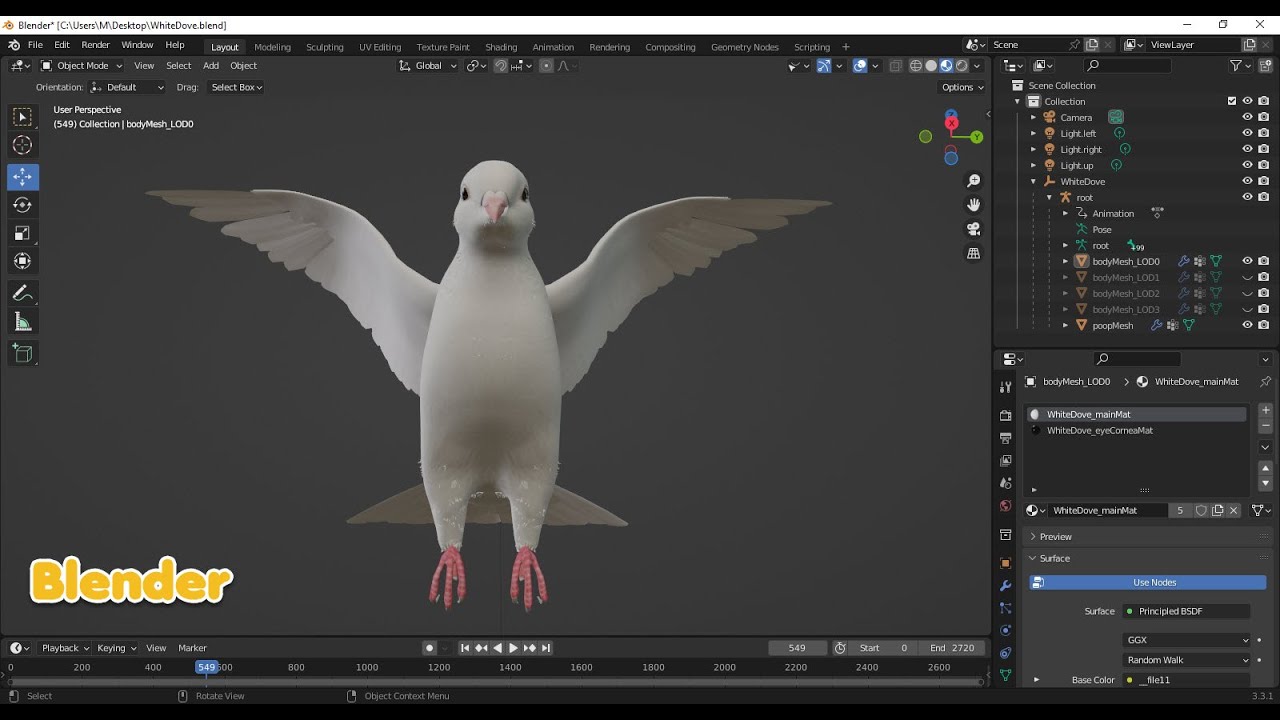Switch to the Shading workspace tab
Viewport: 1280px width, 720px height.
coord(501,47)
